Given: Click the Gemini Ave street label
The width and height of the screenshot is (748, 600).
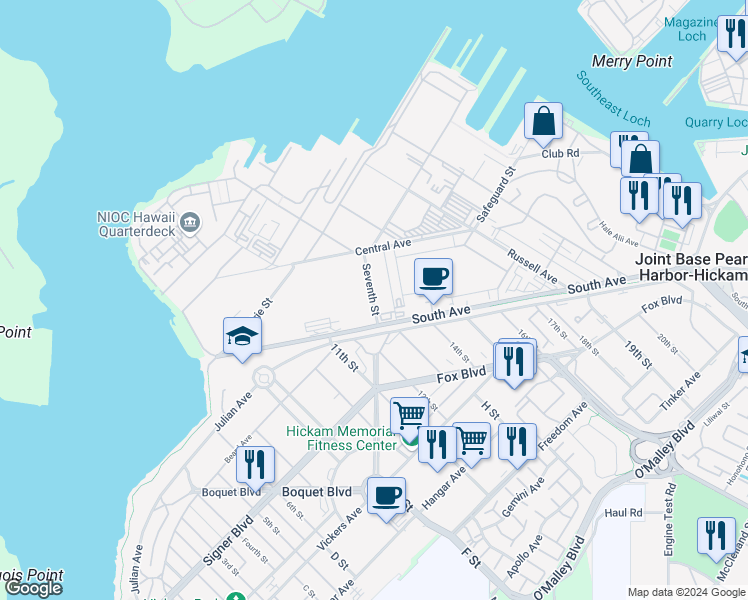Looking at the screenshot, I should pos(523,497).
